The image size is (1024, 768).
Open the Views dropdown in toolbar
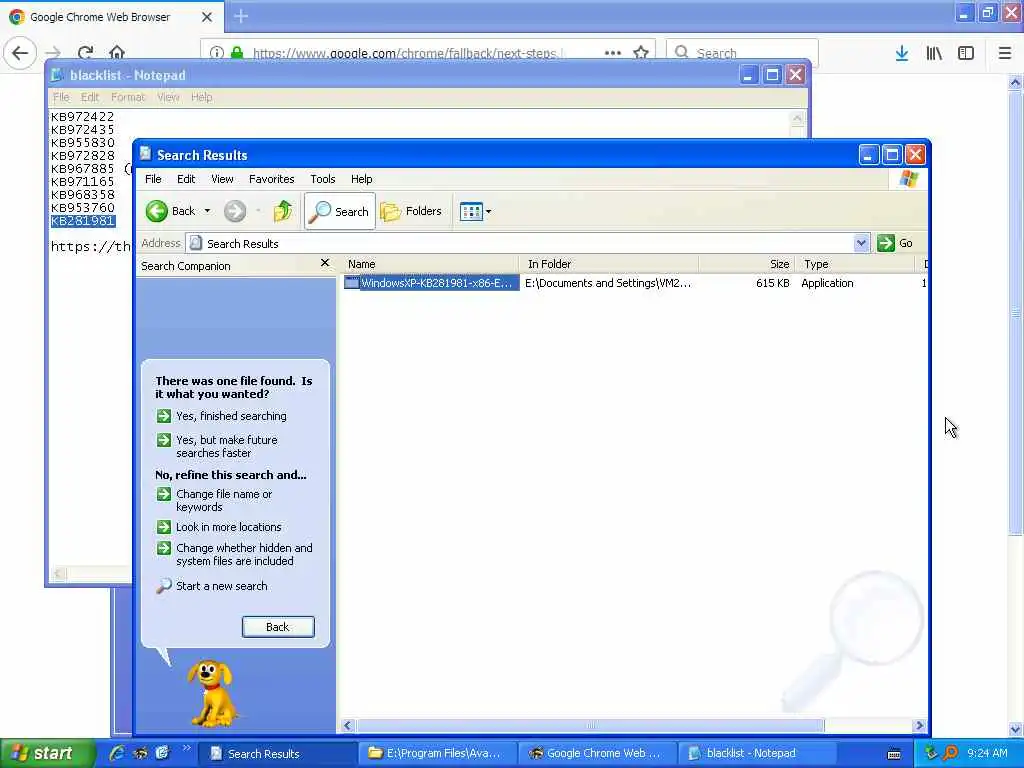[475, 211]
